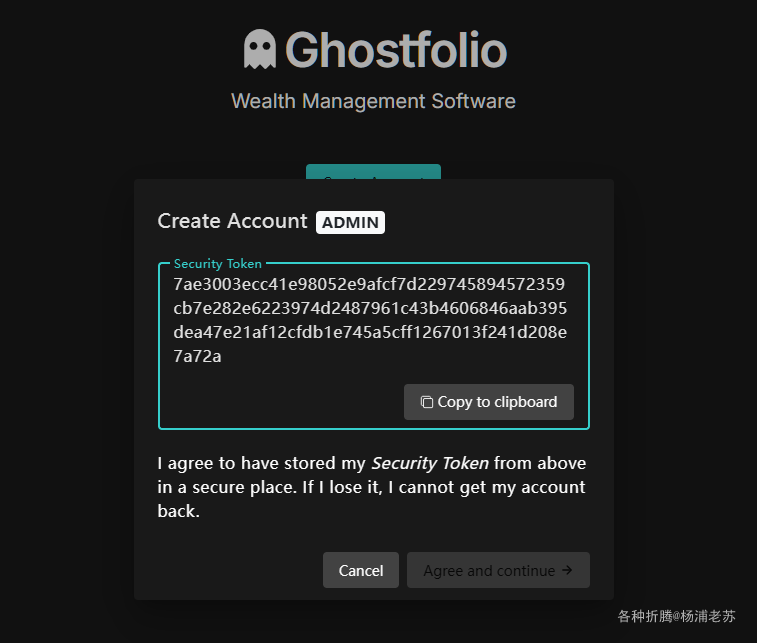Viewport: 757px width, 643px height.
Task: Click the watermark text at bottom right
Action: coord(676,616)
